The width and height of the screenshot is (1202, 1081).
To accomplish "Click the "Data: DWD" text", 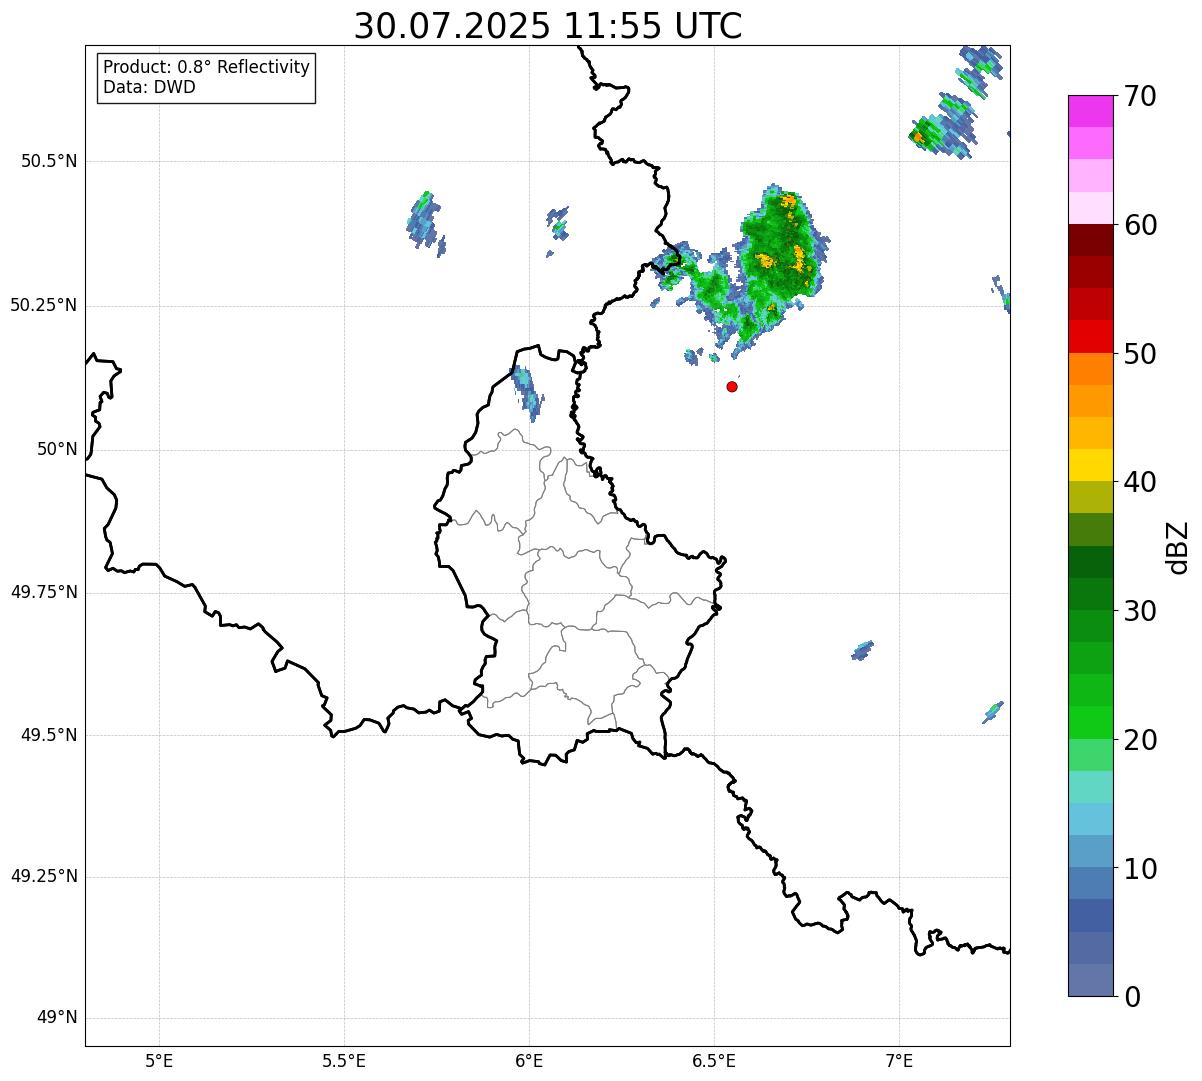I will coord(149,87).
